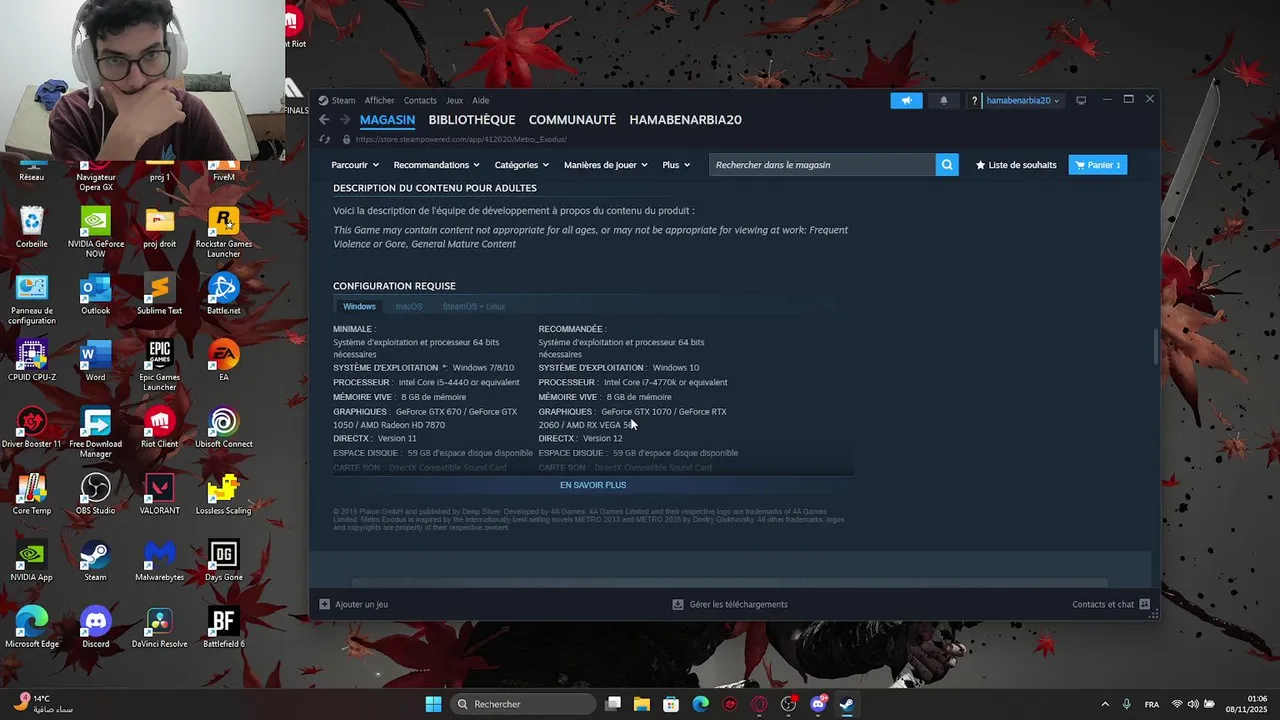Select Core Temp desktop icon

point(32,494)
